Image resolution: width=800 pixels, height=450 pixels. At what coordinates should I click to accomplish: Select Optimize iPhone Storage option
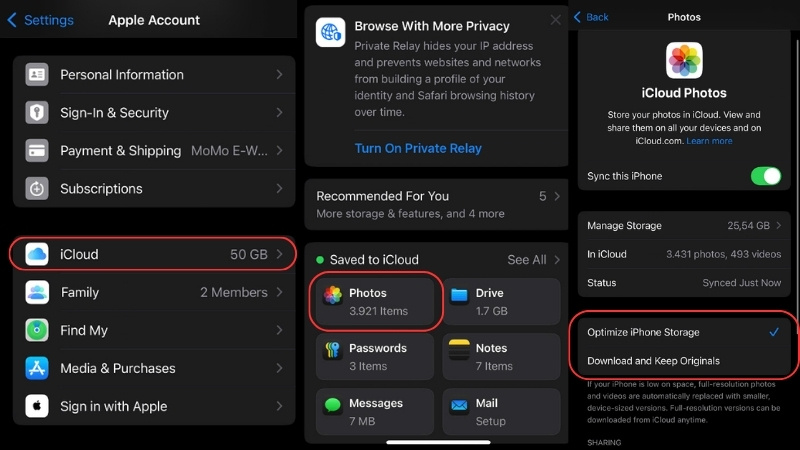click(x=684, y=332)
